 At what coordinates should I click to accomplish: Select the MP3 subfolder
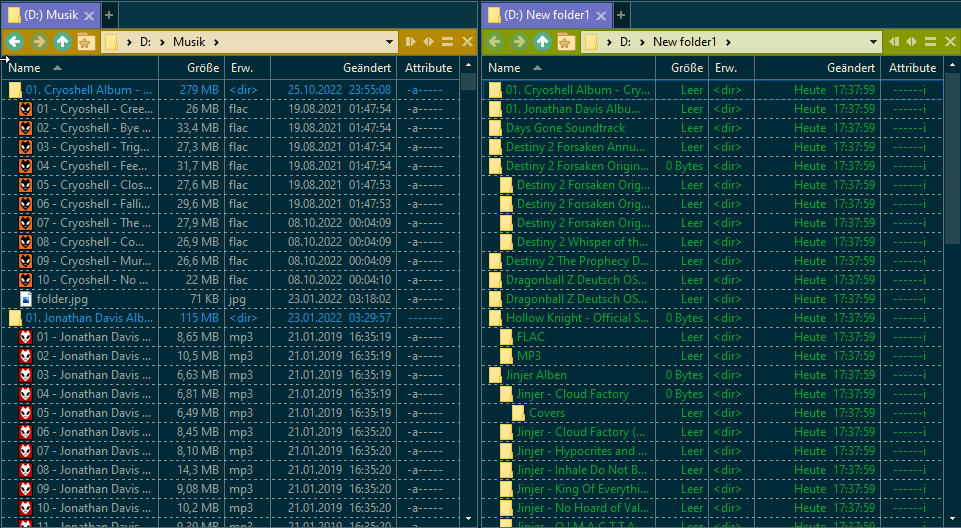point(529,356)
